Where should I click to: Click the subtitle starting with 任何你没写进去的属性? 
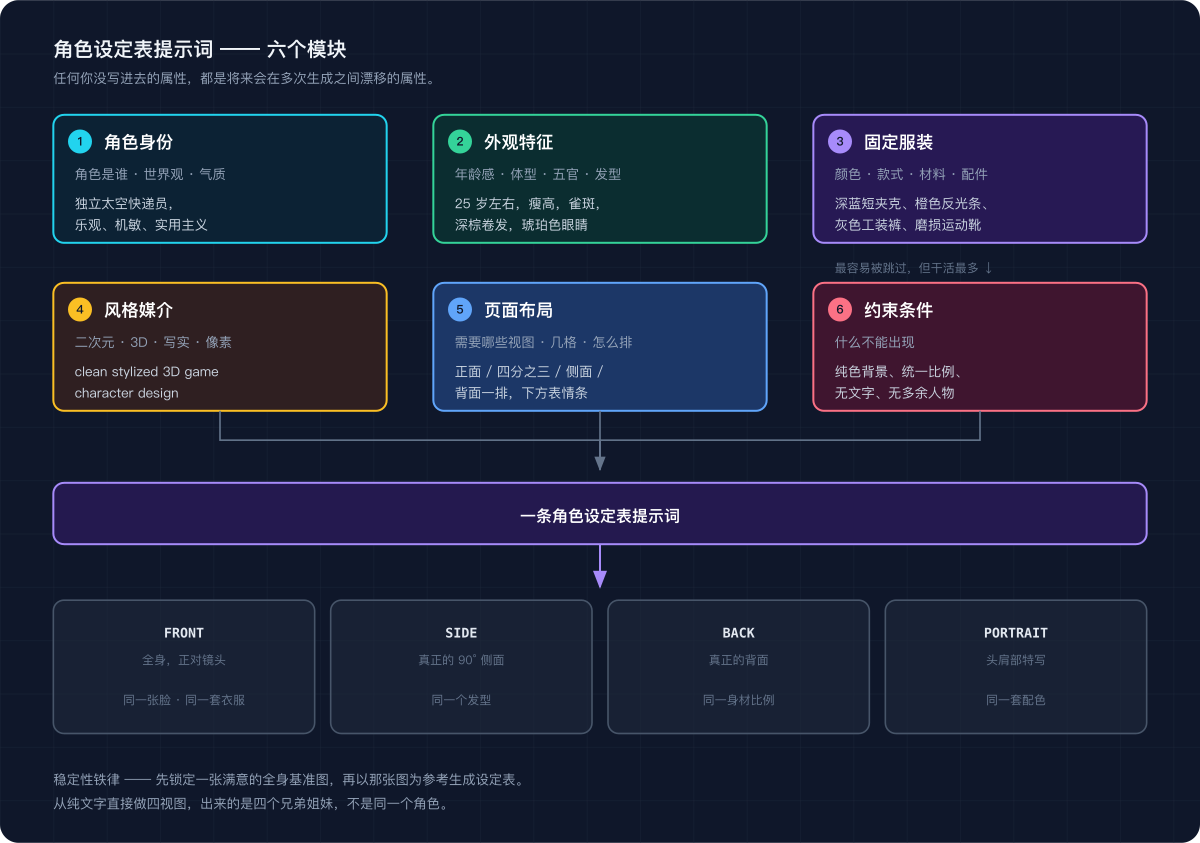click(244, 78)
